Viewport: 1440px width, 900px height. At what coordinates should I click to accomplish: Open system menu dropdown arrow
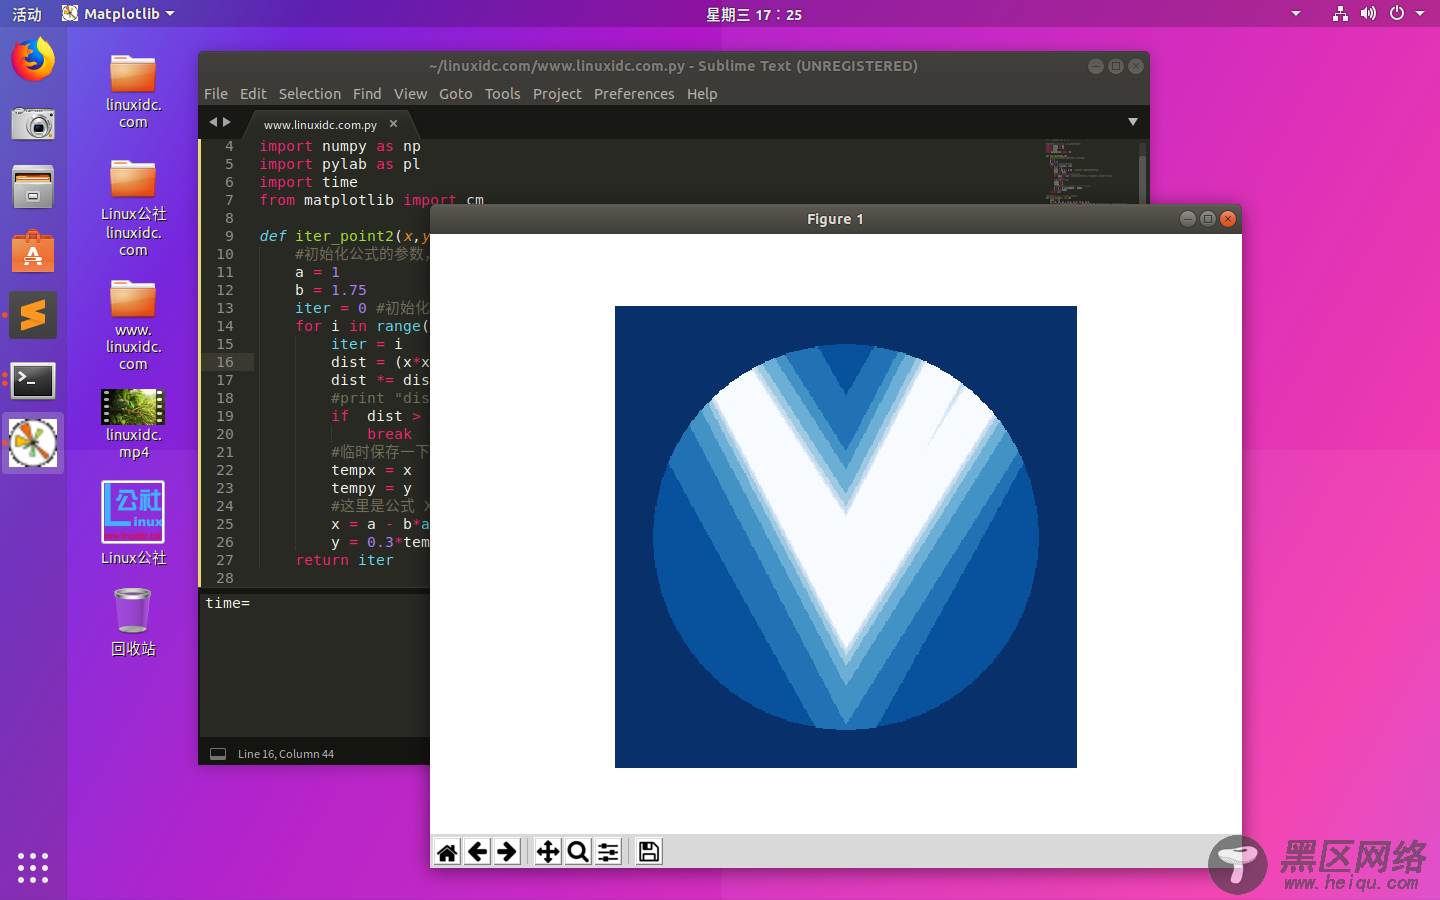(1420, 14)
